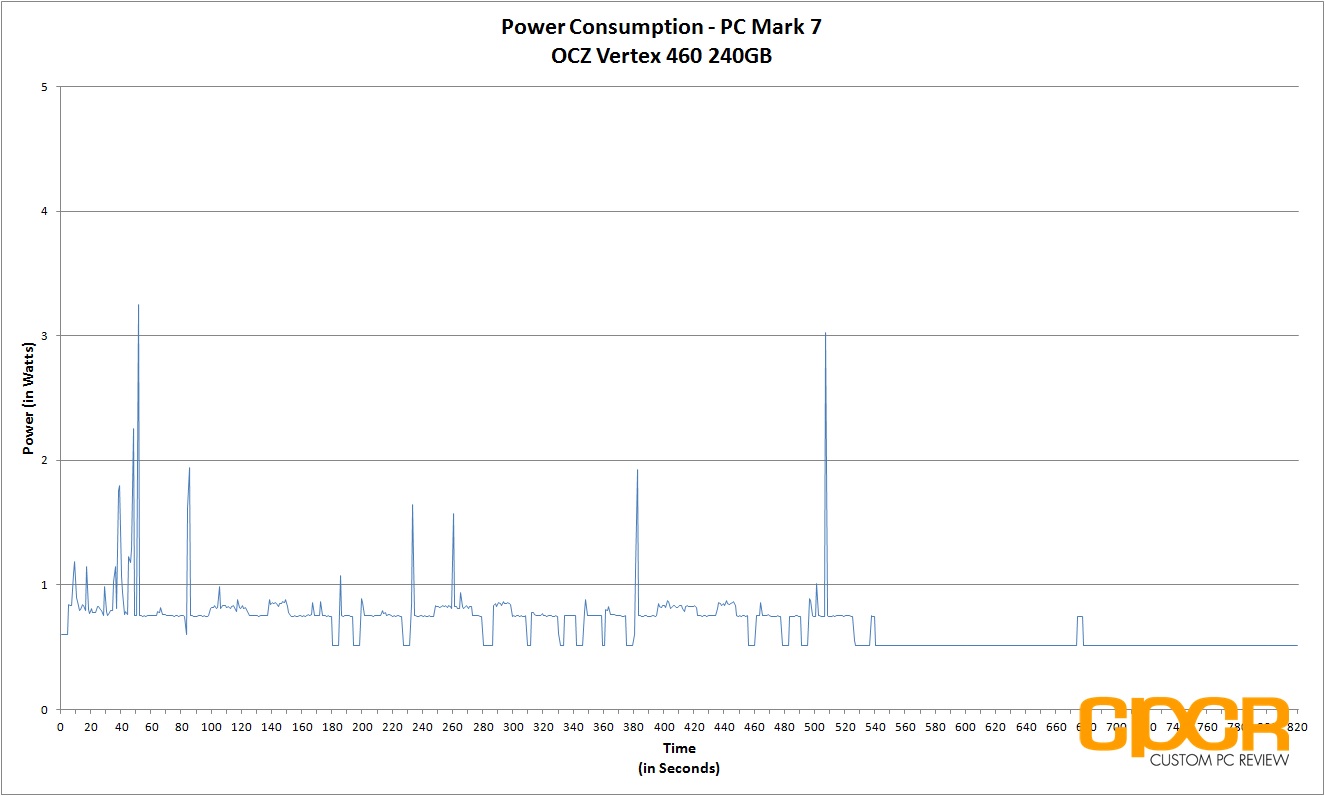Click the tallest power spike peak above 3 watts
Viewport: 1325px width, 796px height.
click(x=138, y=305)
